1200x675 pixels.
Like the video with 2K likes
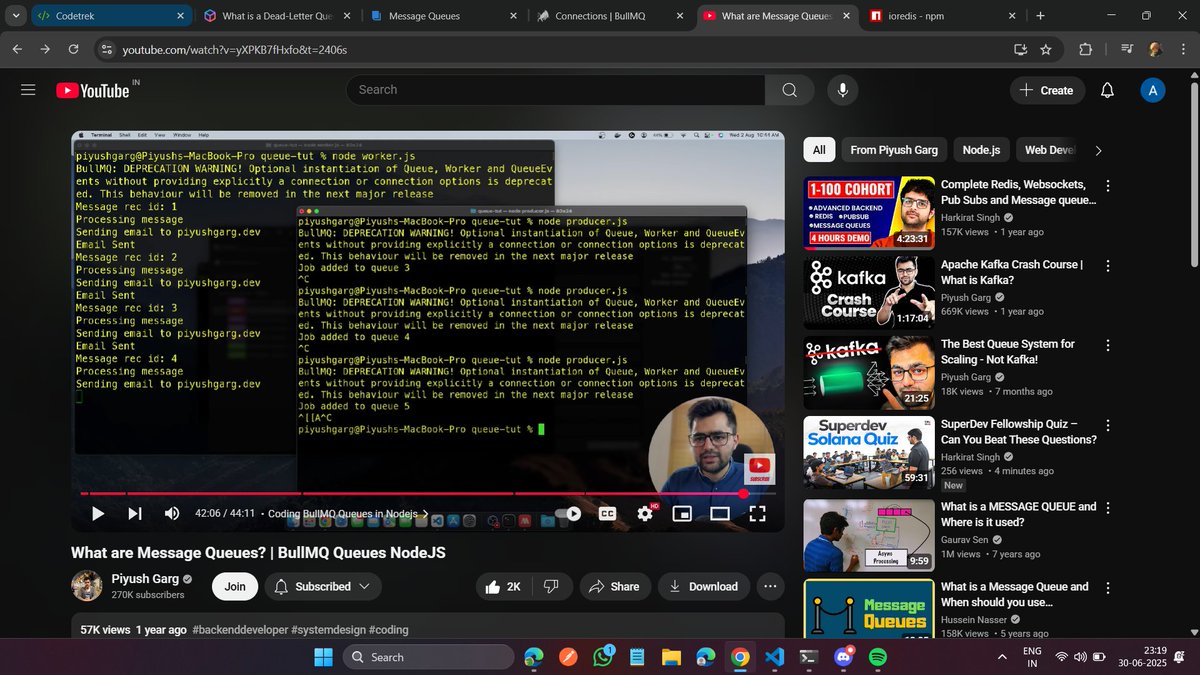tap(503, 586)
